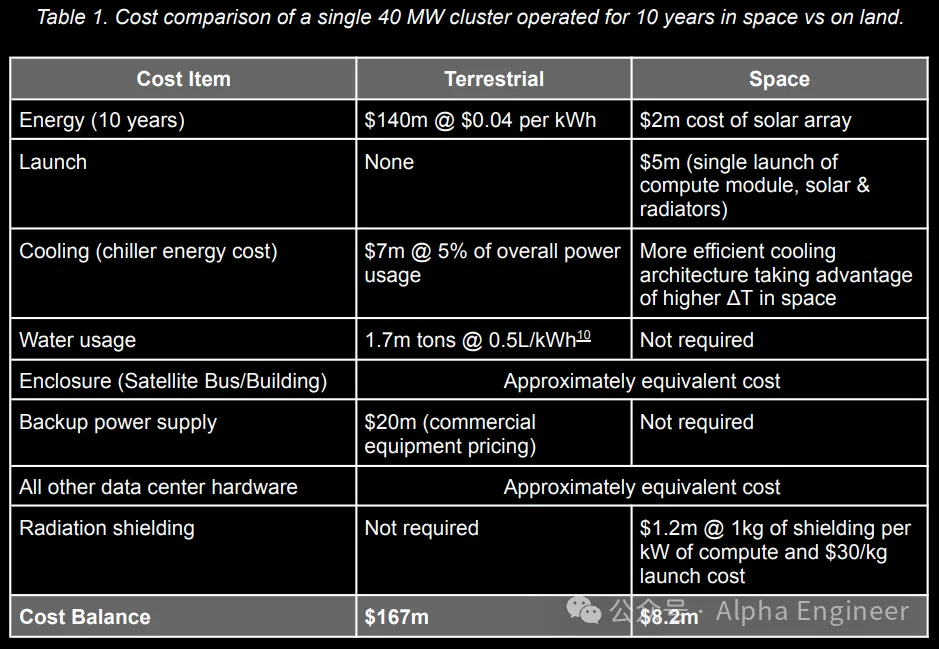Select the Cost Item column header
This screenshot has height=649, width=939.
[183, 79]
